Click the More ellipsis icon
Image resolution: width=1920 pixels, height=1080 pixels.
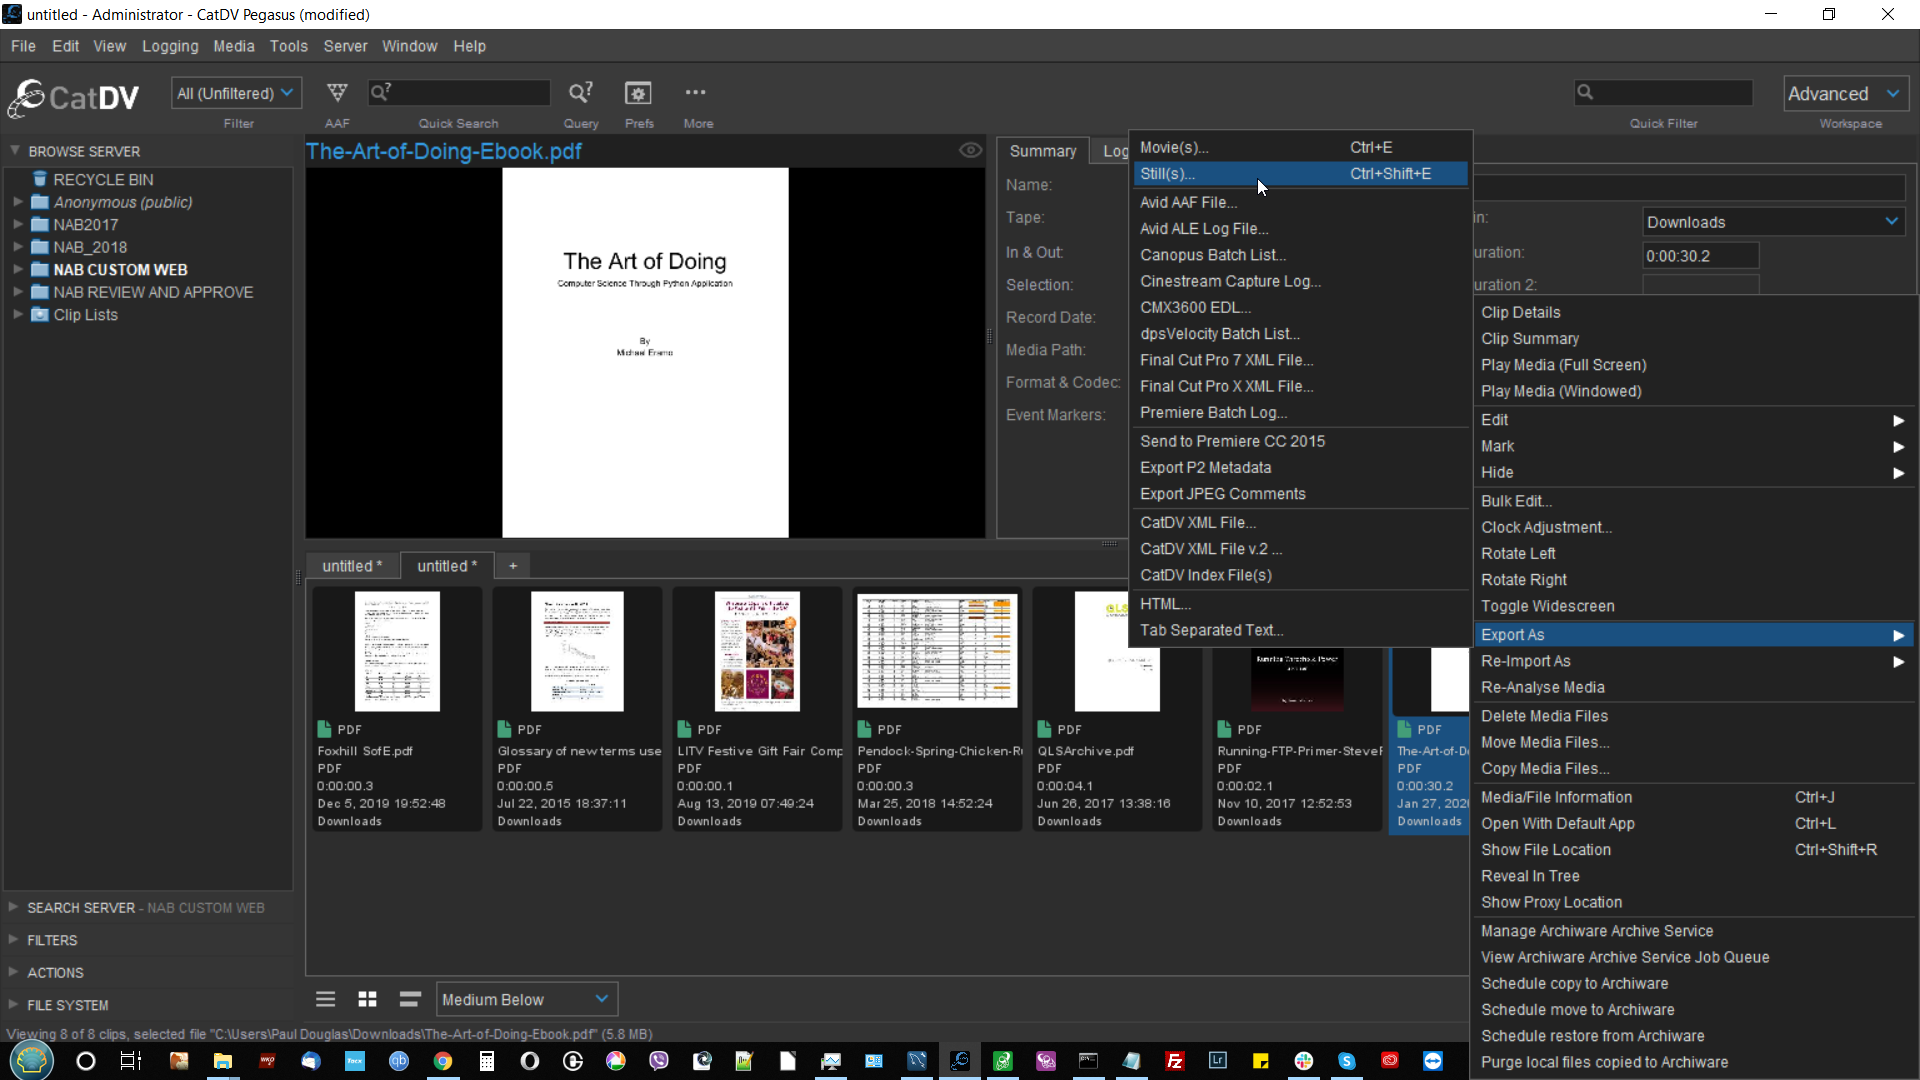click(696, 92)
